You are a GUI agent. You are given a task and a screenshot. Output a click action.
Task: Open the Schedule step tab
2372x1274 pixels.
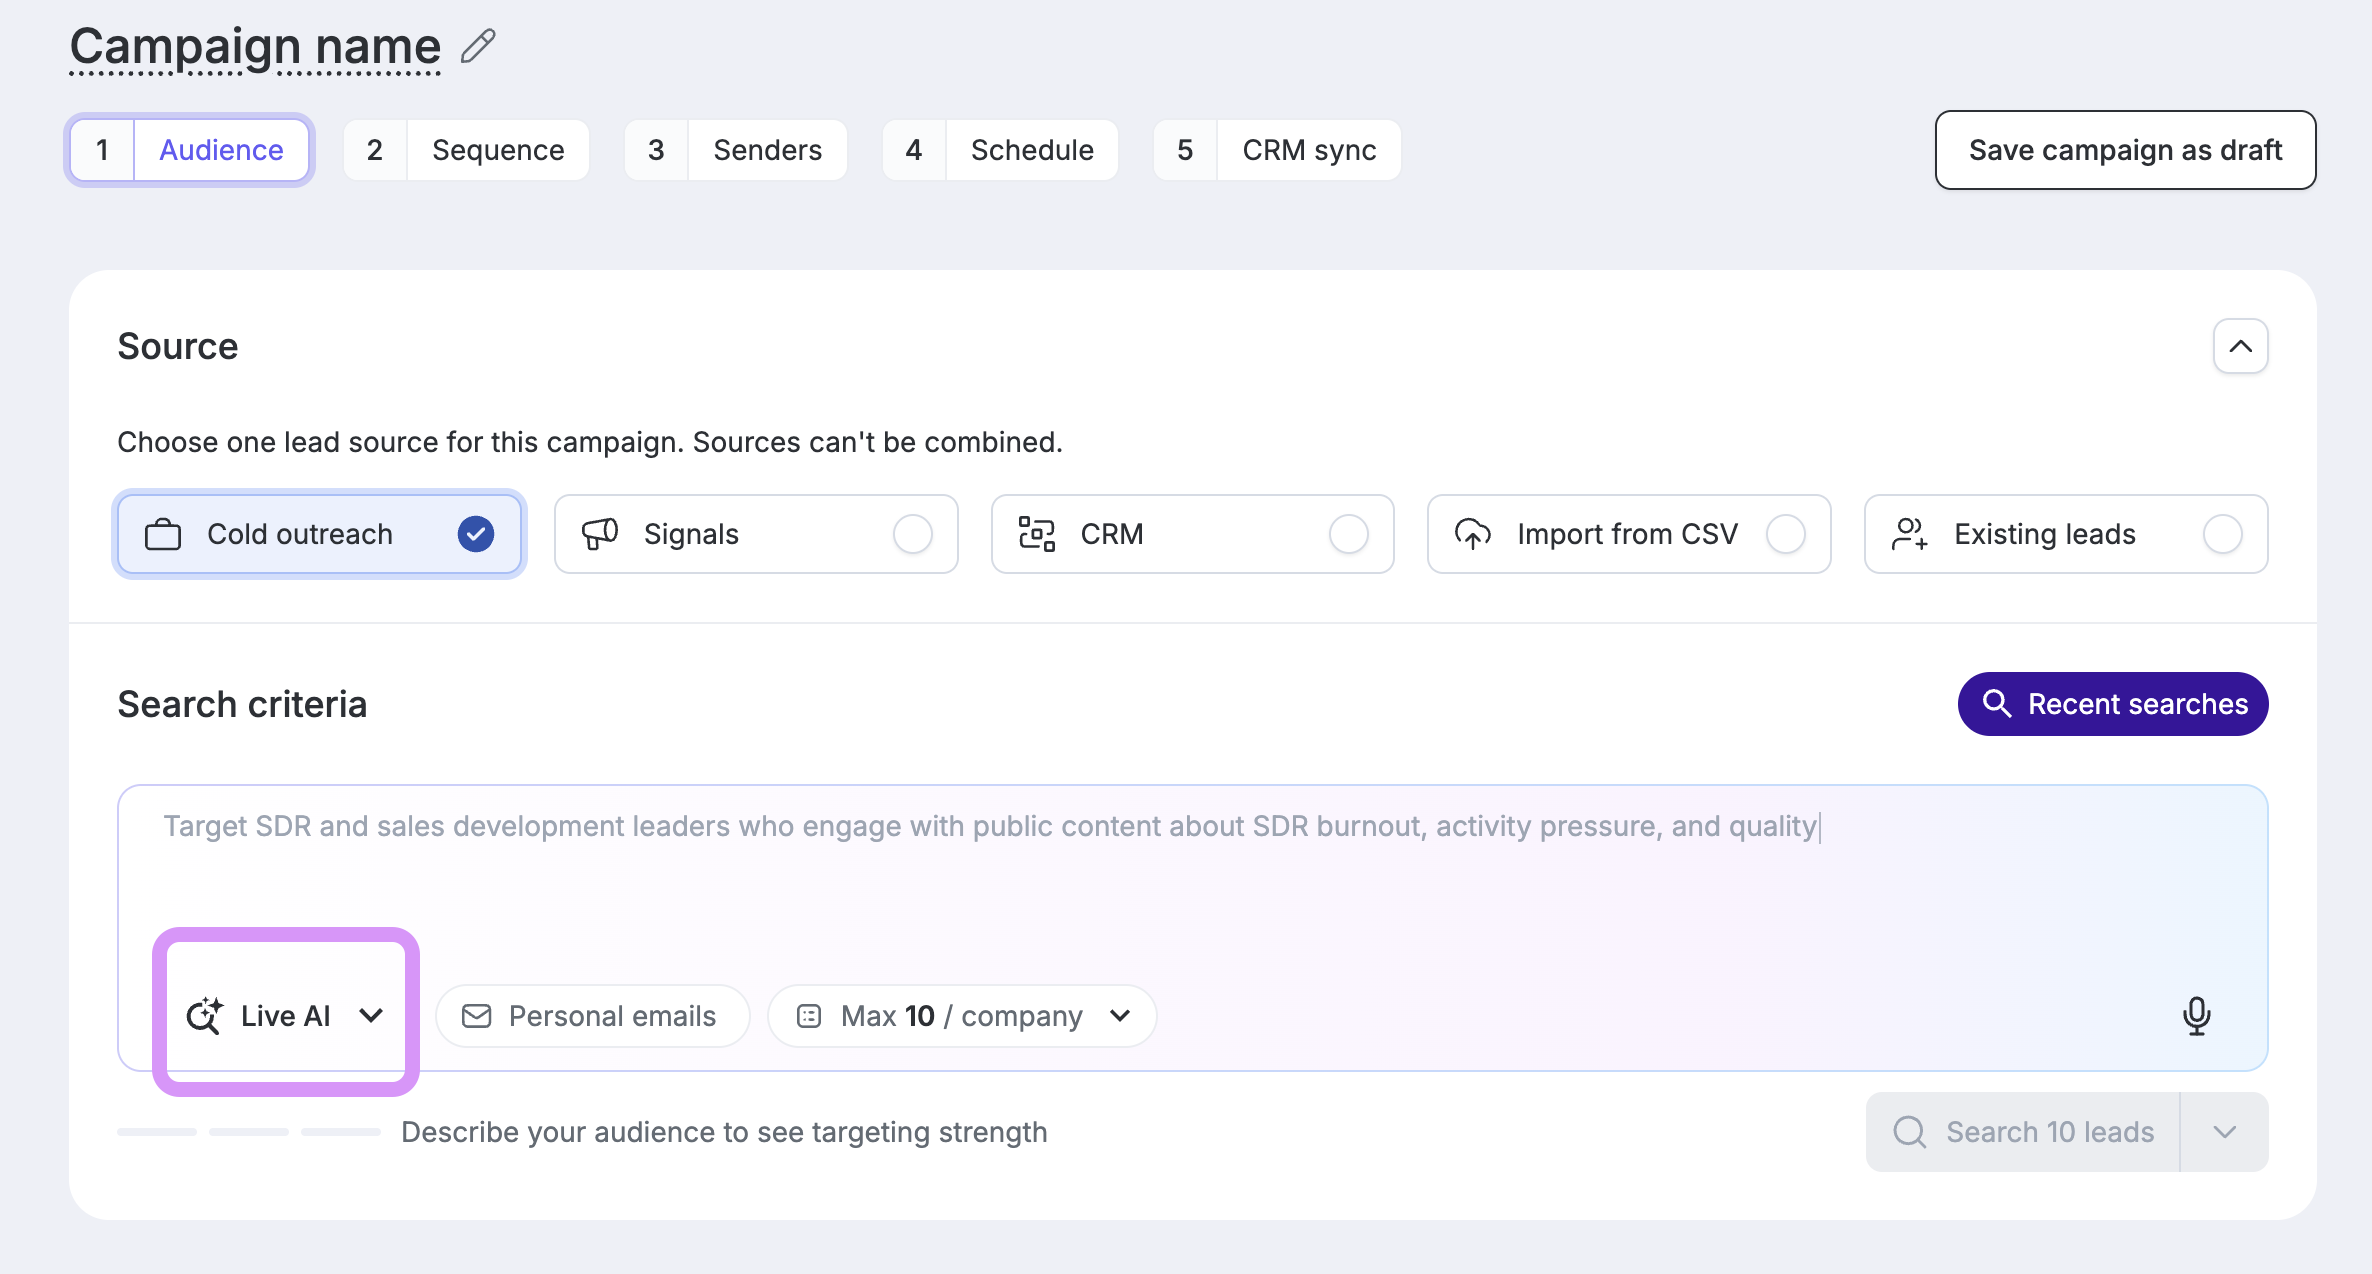[x=1000, y=150]
